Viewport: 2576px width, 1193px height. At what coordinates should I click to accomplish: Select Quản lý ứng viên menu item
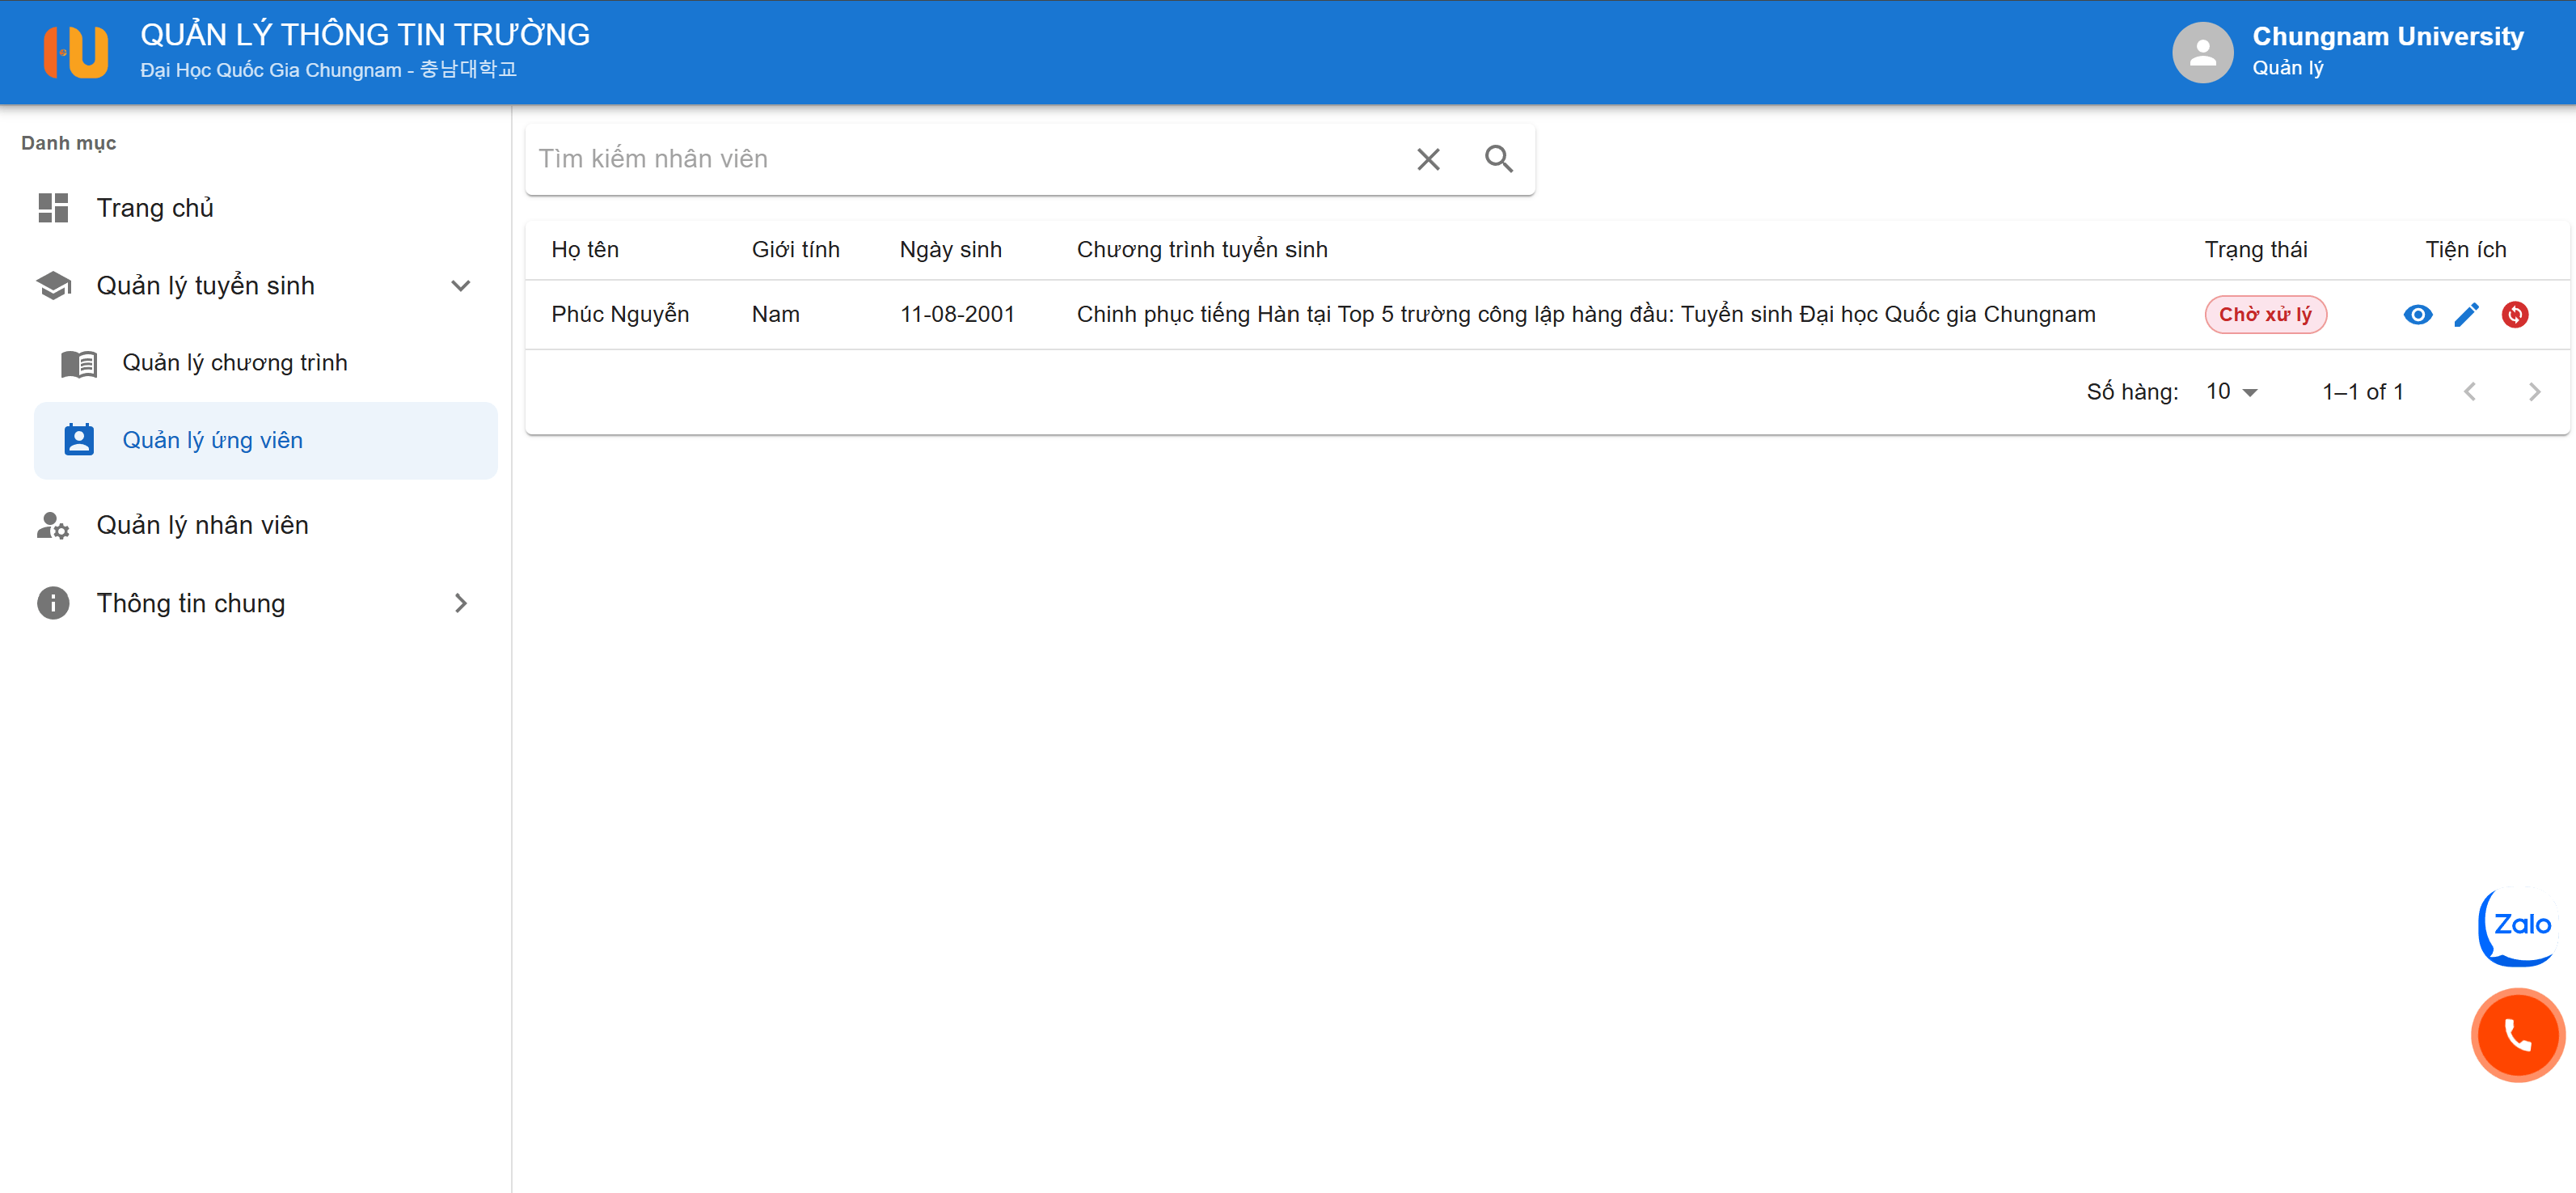click(212, 441)
